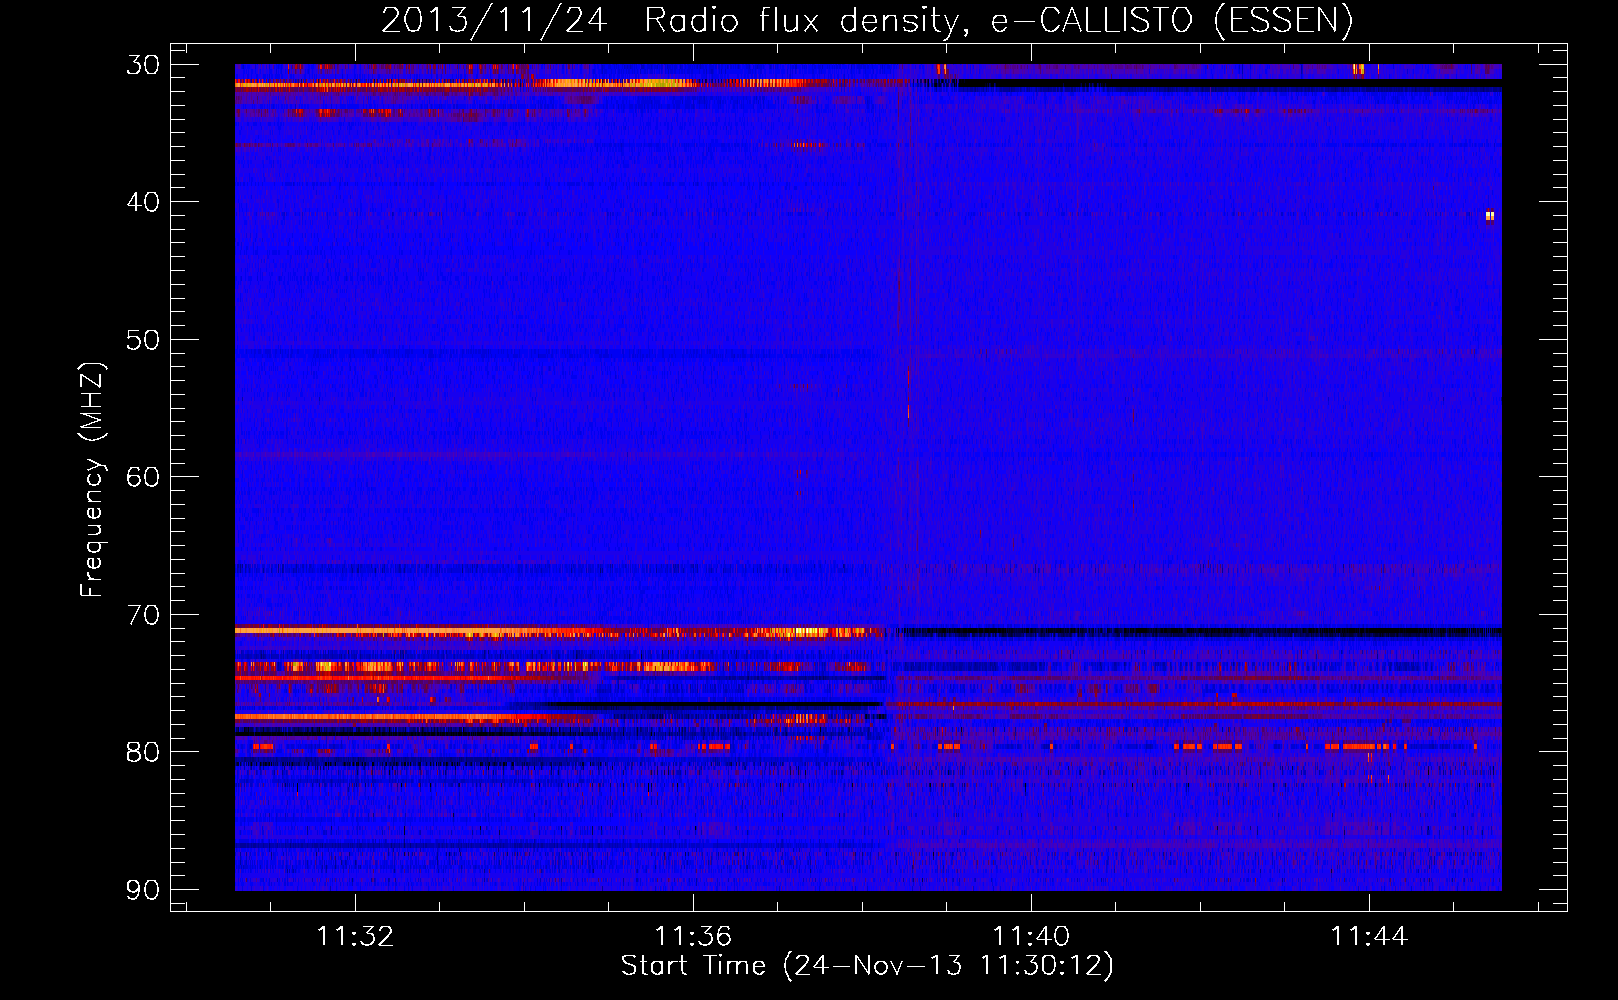Click the 70 frequency tick label
The height and width of the screenshot is (1000, 1618).
pos(142,615)
